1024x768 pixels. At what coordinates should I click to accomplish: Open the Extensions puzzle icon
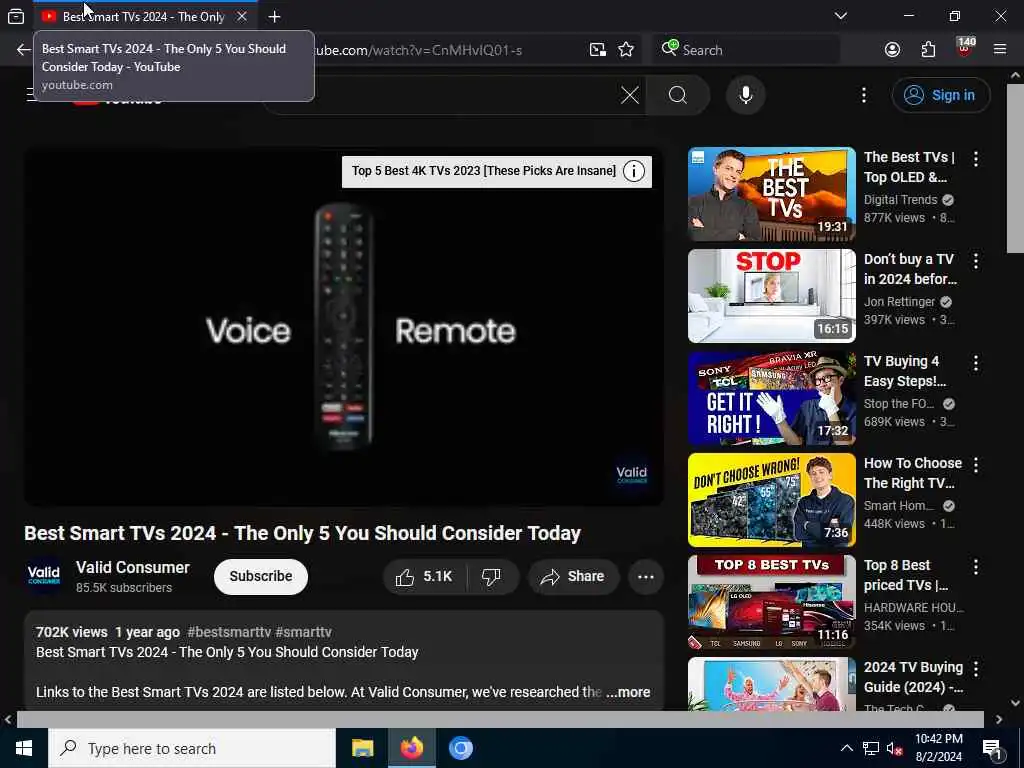pos(928,50)
